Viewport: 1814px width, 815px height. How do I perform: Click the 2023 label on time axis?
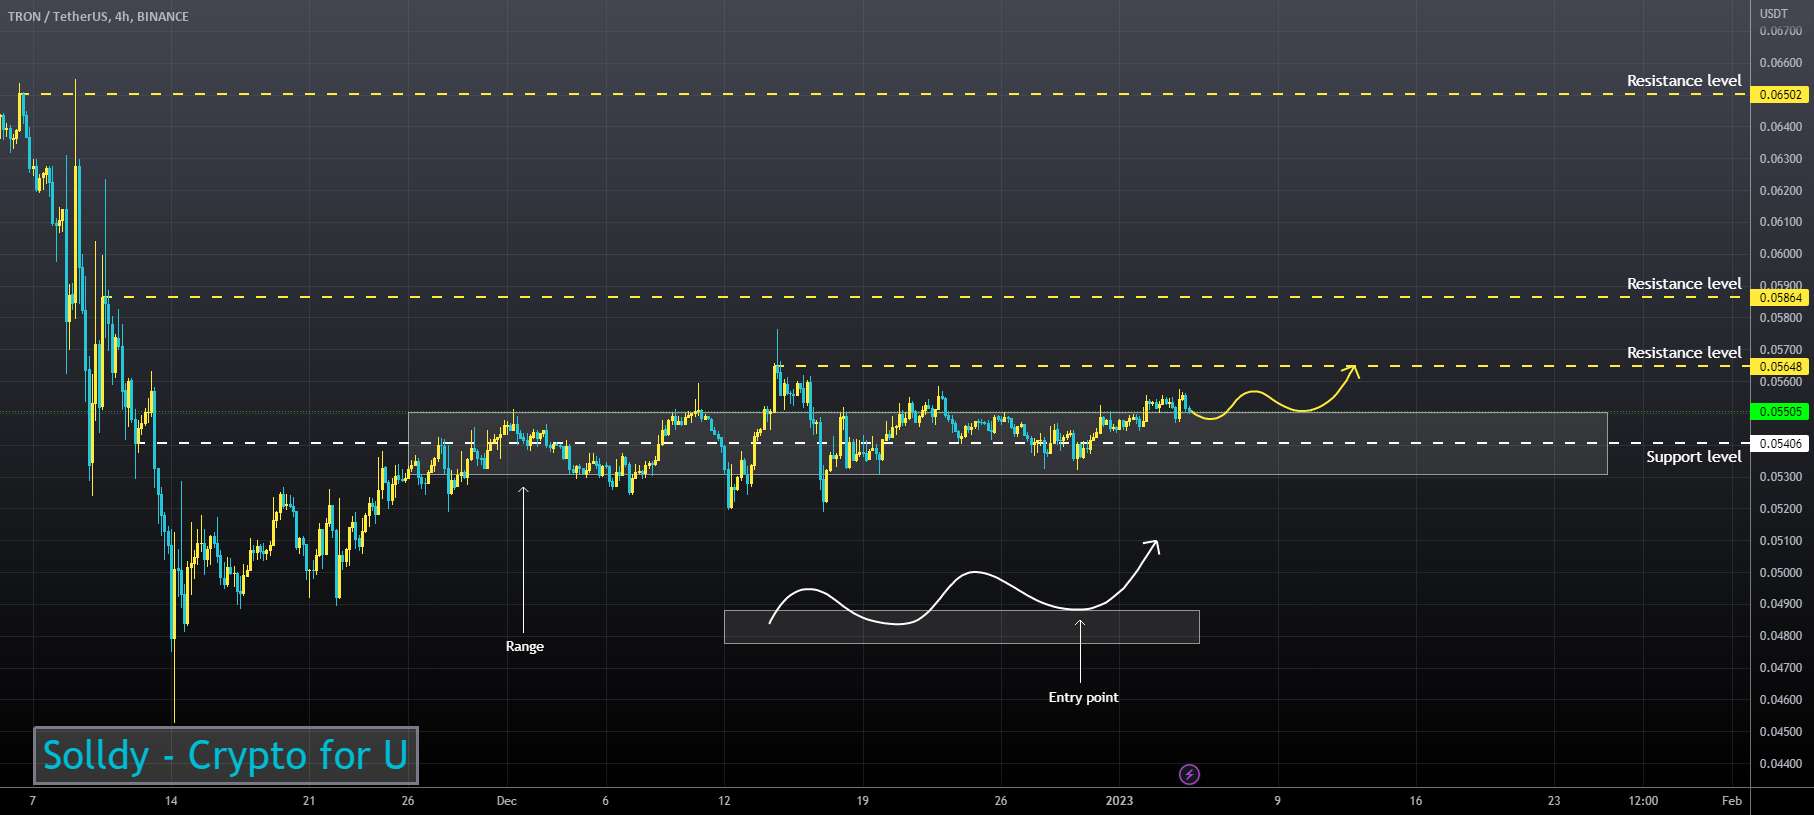coord(1119,801)
